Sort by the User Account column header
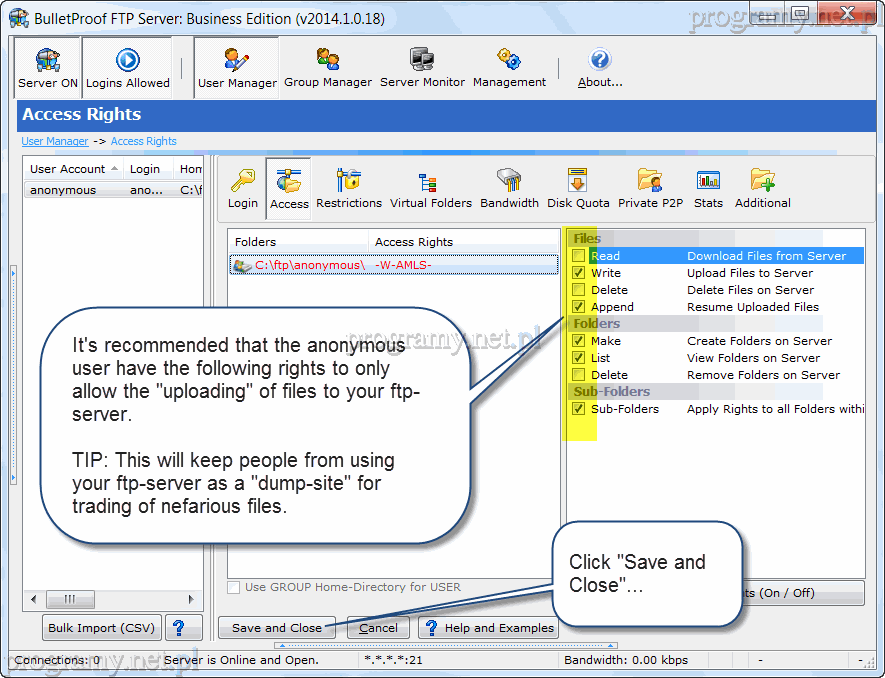The width and height of the screenshot is (885, 678). tap(68, 169)
